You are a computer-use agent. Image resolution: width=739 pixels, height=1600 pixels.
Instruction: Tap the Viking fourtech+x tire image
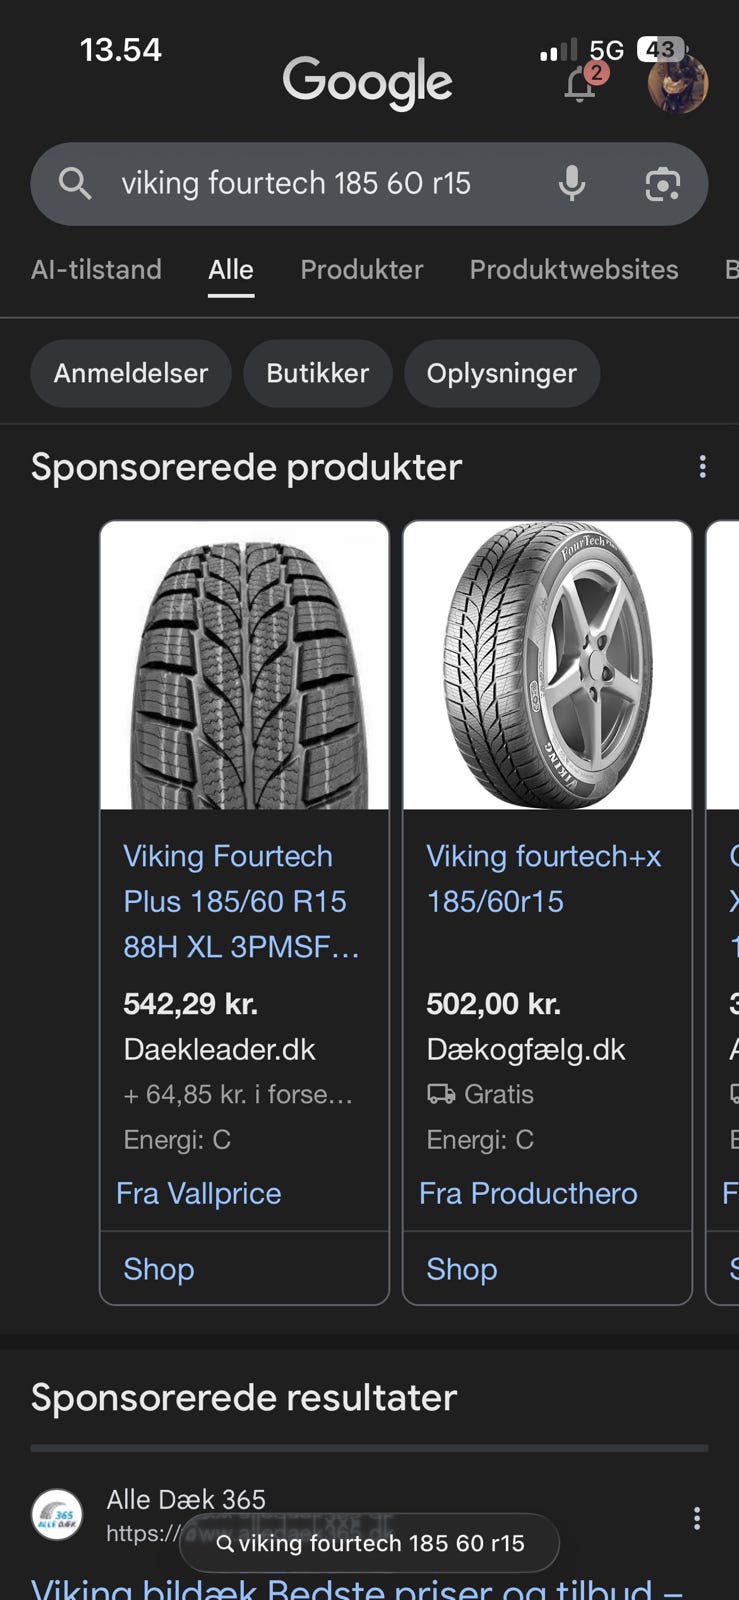[x=547, y=665]
